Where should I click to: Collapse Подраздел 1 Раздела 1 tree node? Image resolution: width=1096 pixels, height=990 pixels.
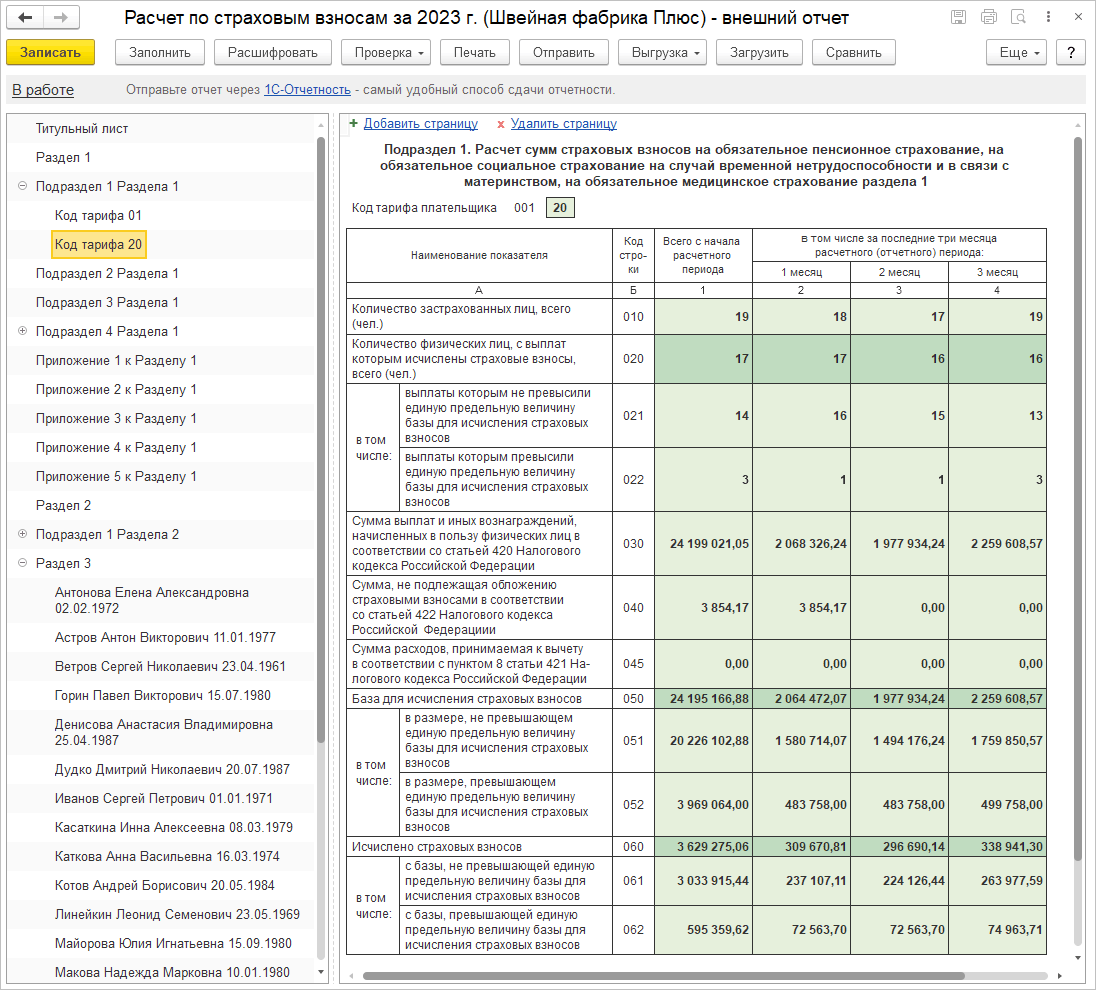pyautogui.click(x=22, y=186)
